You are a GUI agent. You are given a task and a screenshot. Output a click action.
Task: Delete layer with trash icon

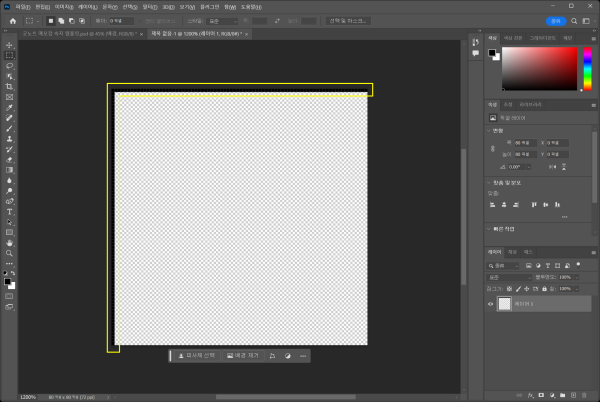[584, 395]
